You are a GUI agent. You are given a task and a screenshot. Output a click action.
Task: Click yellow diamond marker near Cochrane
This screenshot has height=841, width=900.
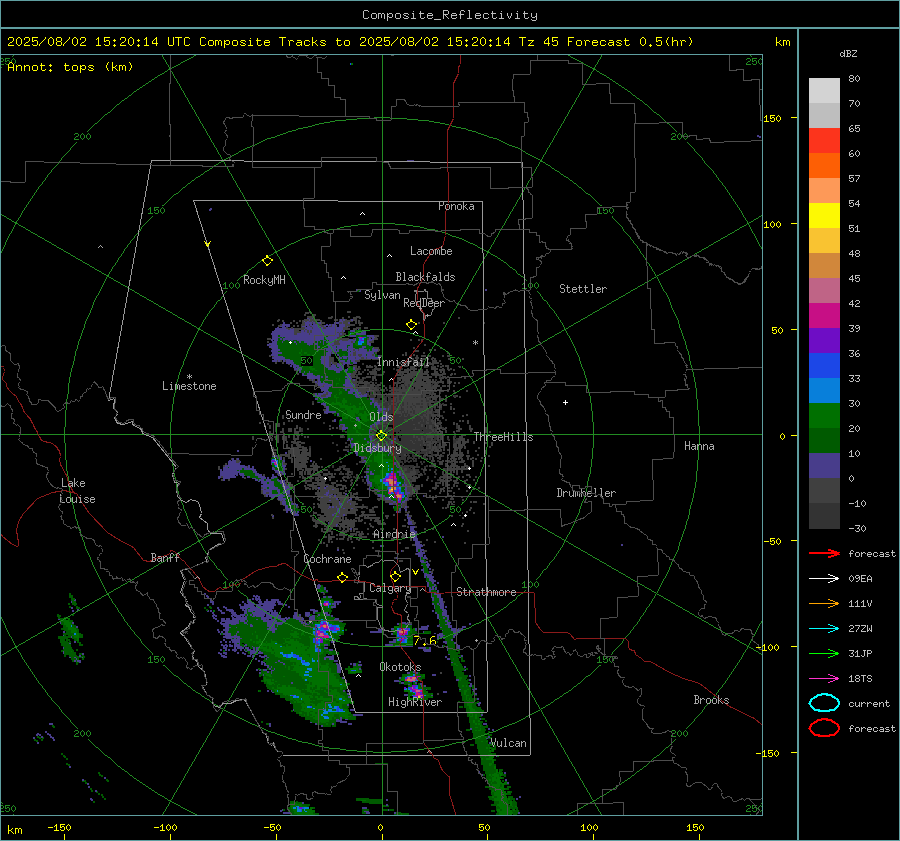(343, 577)
